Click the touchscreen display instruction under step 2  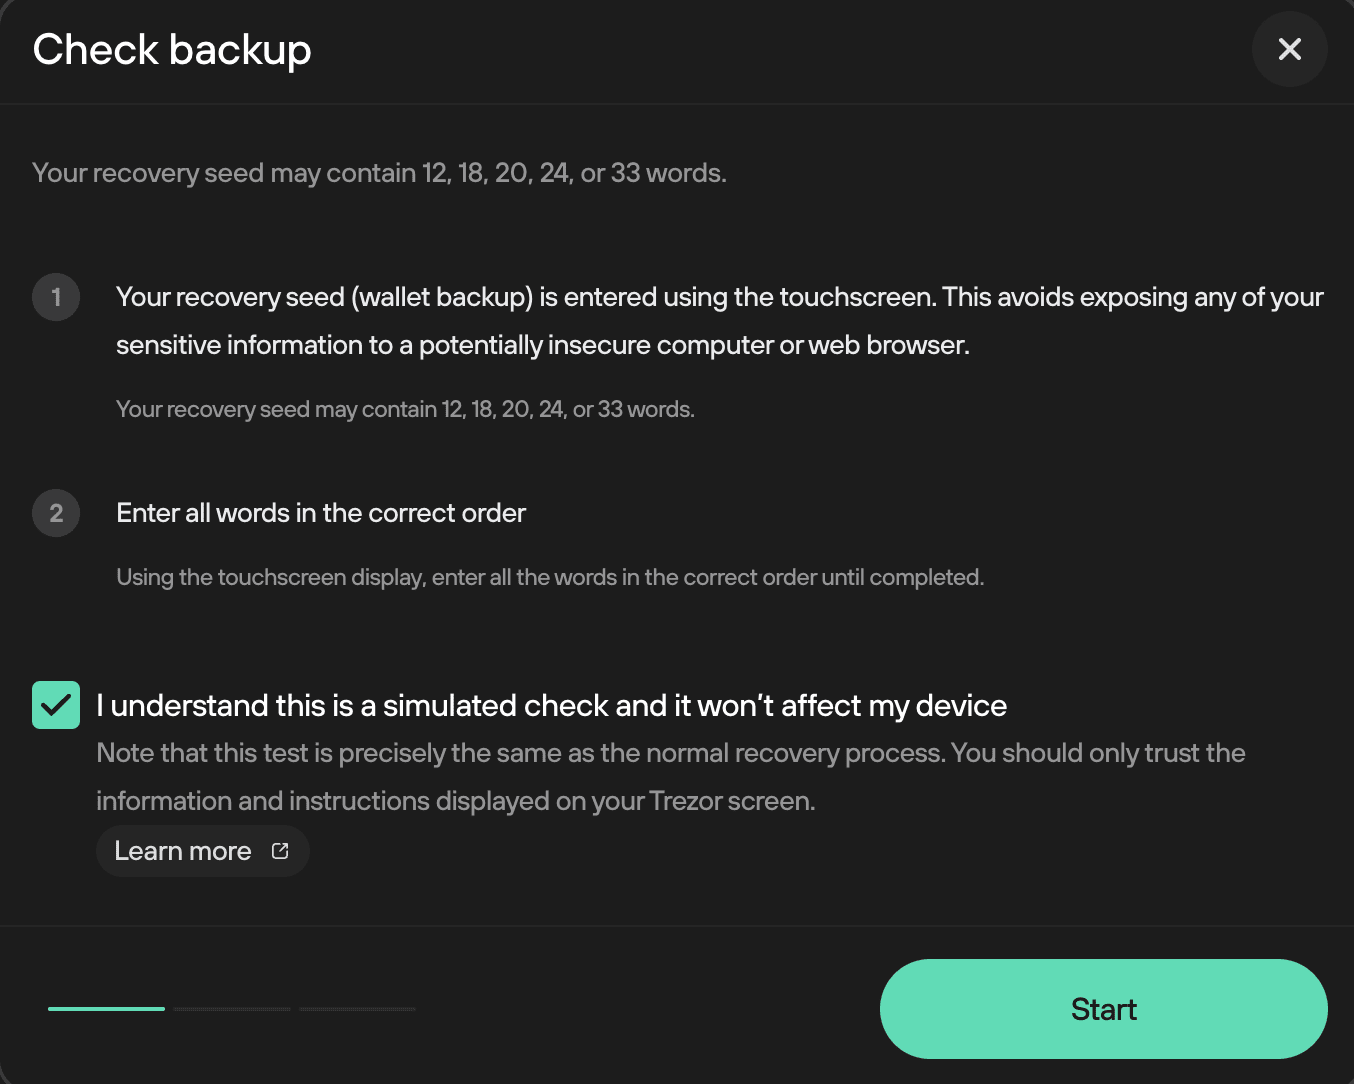[550, 577]
